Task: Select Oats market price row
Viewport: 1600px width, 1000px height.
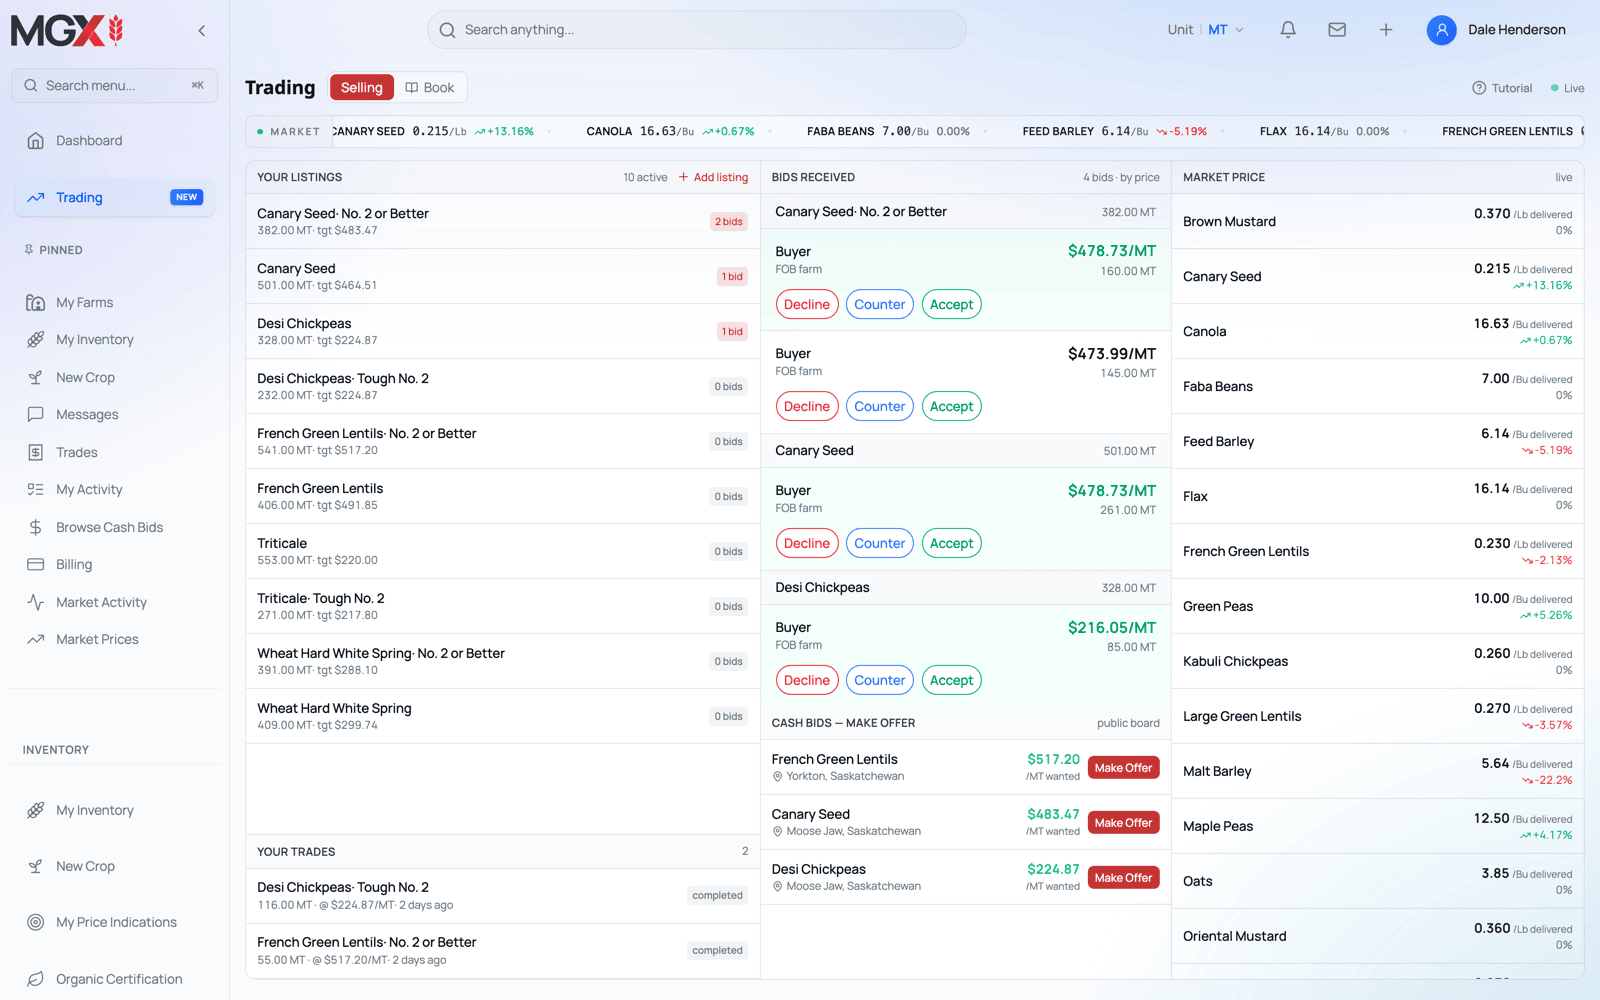Action: [1377, 882]
